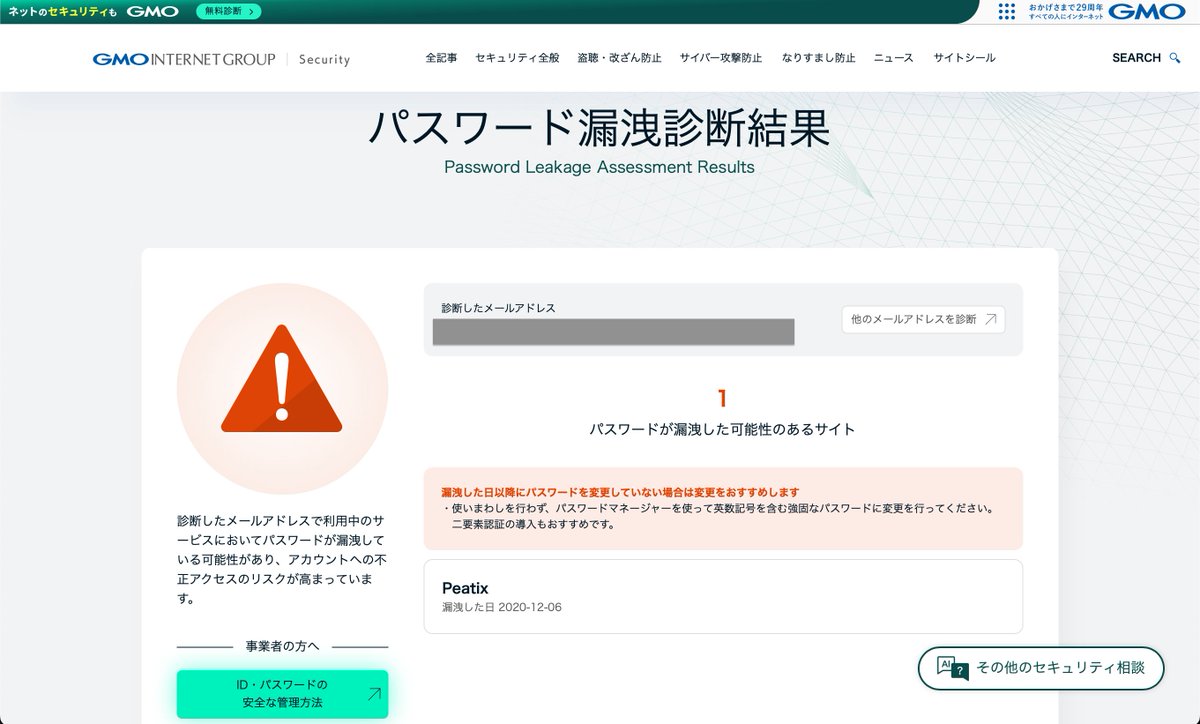Viewport: 1200px width, 724px height.
Task: Click the 他のメールアドレスを診断 button
Action: (923, 319)
